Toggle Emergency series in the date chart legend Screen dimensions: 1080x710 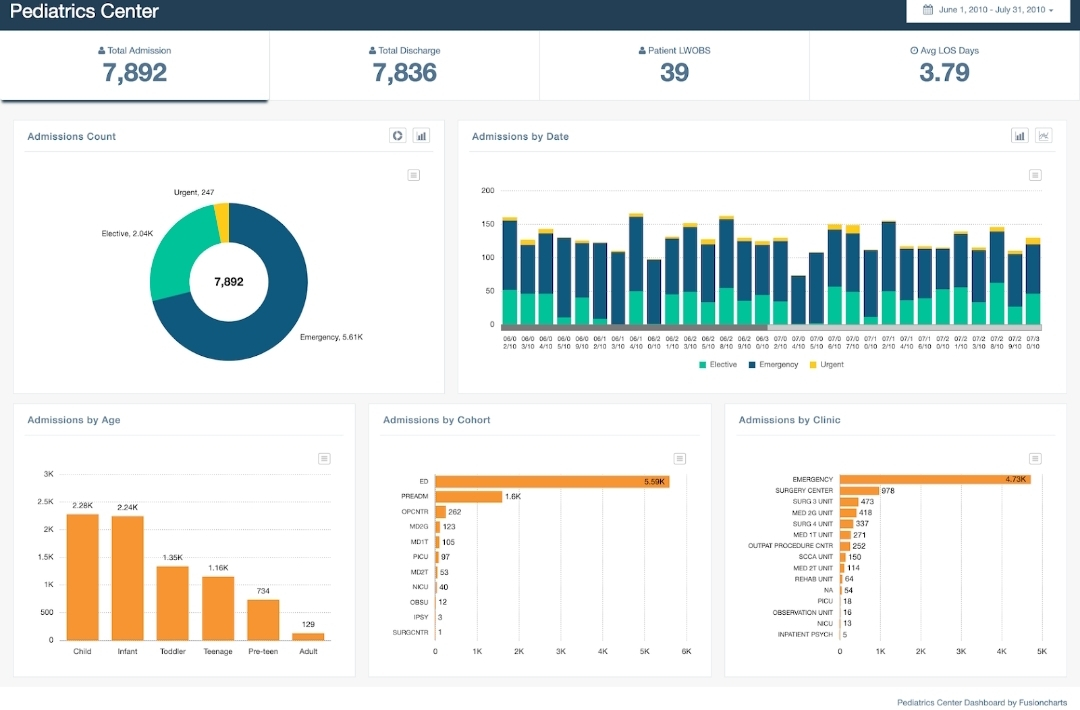click(772, 365)
